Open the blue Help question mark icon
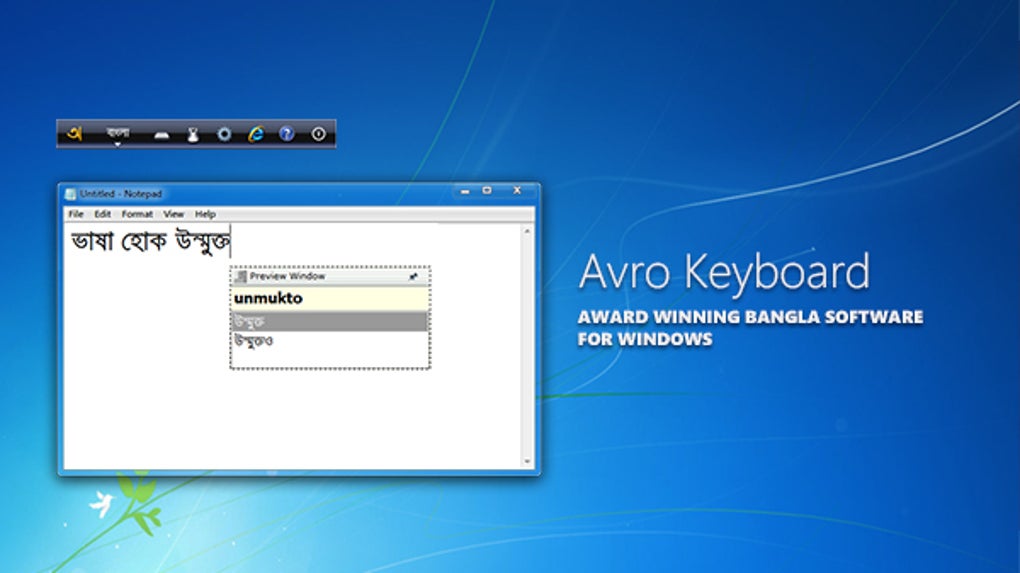 tap(286, 134)
